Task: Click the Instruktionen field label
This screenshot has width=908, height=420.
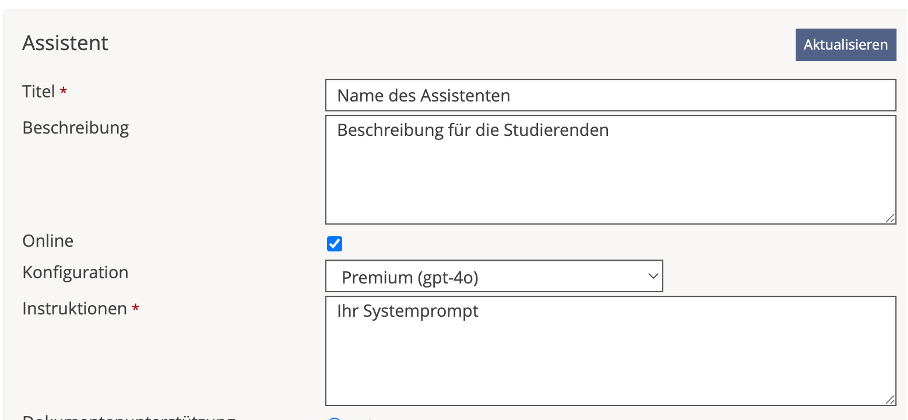Action: 74,308
